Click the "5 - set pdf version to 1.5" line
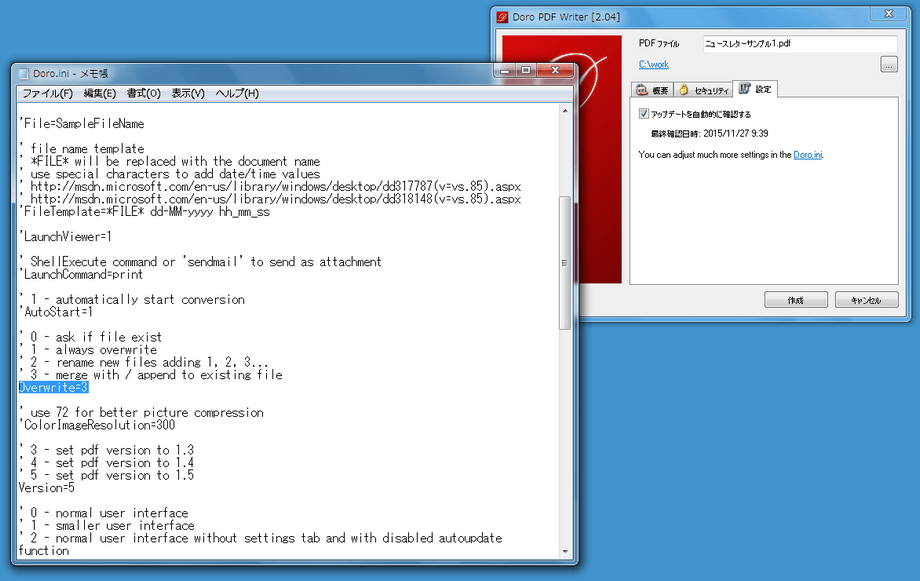 tap(106, 475)
